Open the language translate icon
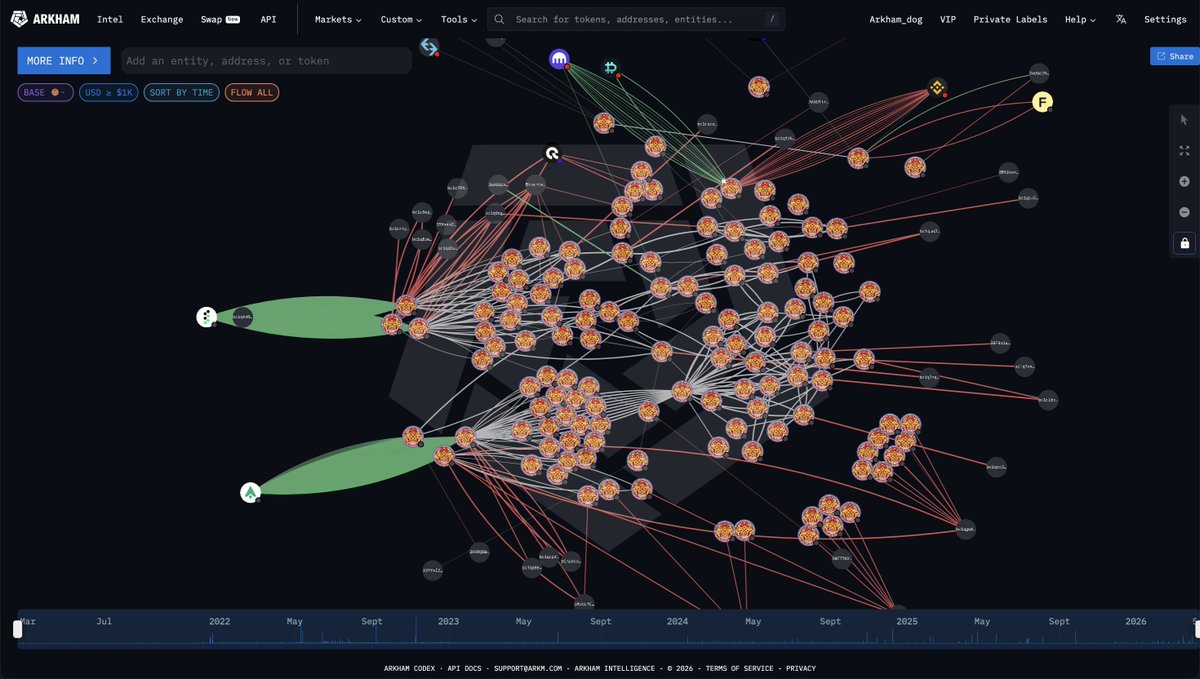The width and height of the screenshot is (1200, 679). pyautogui.click(x=1121, y=19)
